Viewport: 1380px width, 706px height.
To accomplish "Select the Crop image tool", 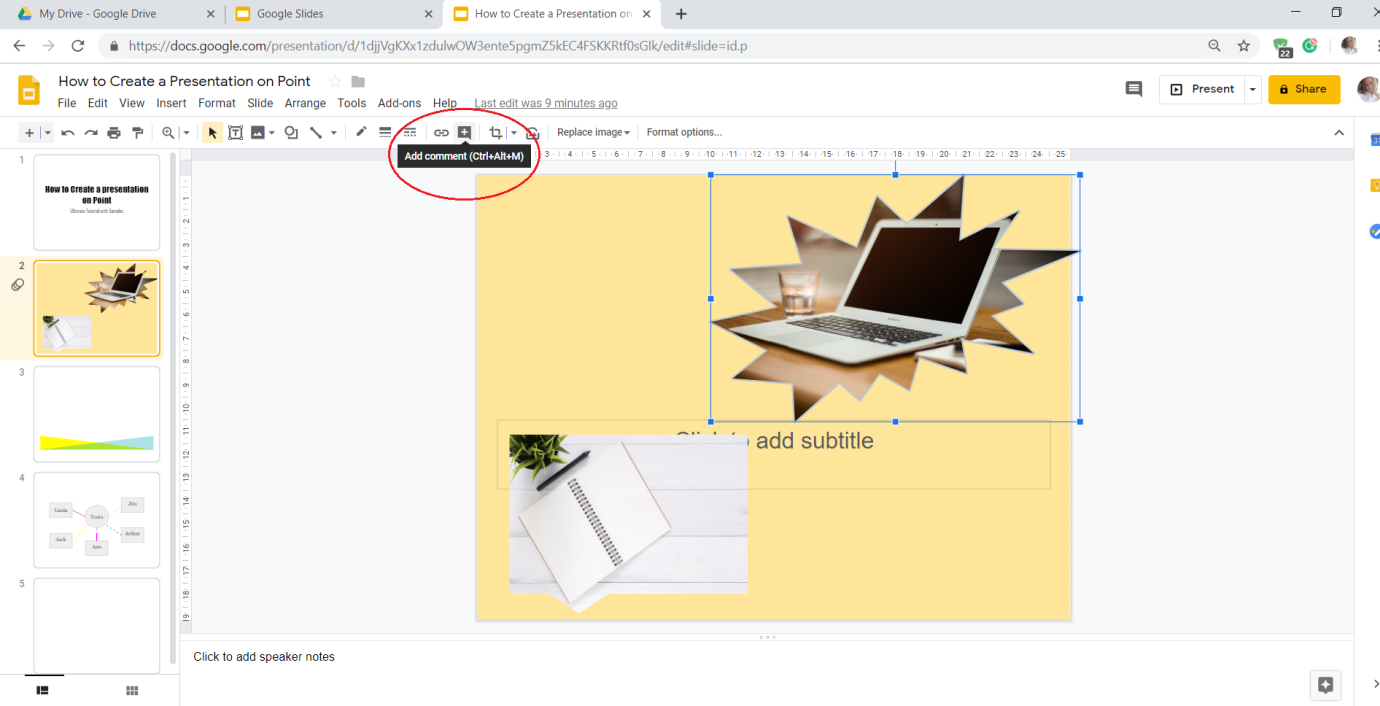I will coord(495,132).
